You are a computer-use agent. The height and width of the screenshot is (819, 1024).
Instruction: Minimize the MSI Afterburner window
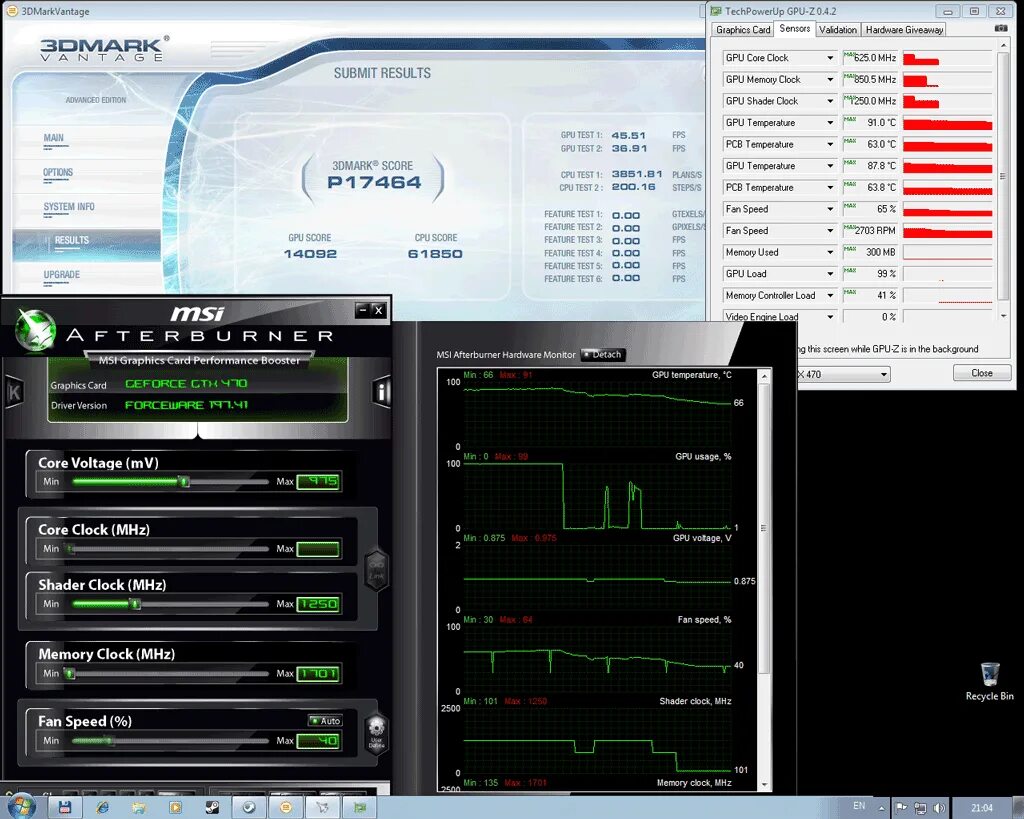(362, 310)
